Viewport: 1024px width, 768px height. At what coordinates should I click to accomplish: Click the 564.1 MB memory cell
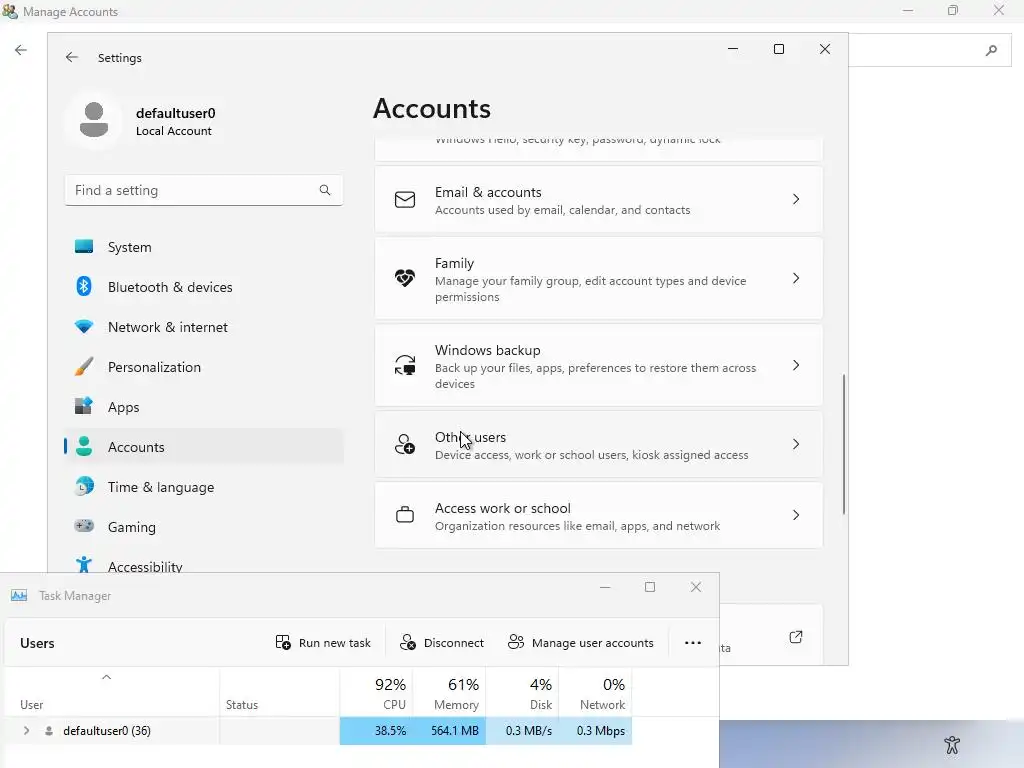pyautogui.click(x=449, y=731)
